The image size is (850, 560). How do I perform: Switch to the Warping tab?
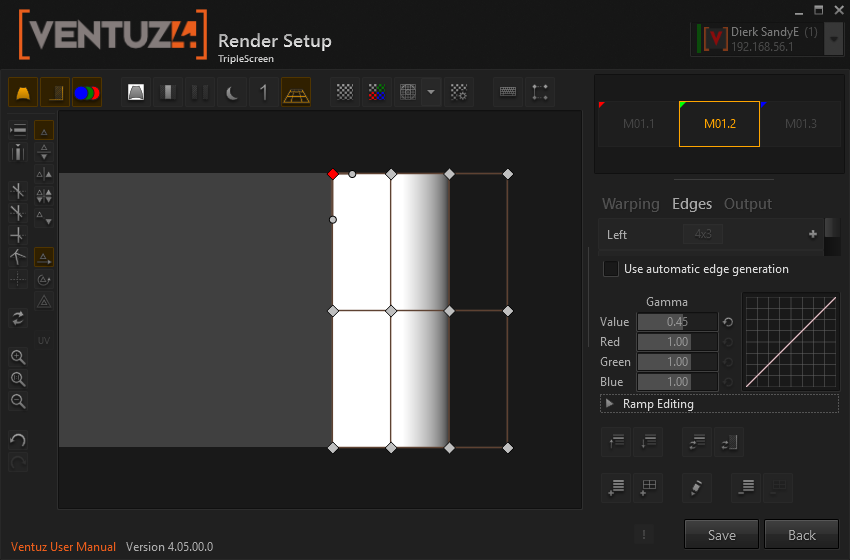tap(630, 204)
